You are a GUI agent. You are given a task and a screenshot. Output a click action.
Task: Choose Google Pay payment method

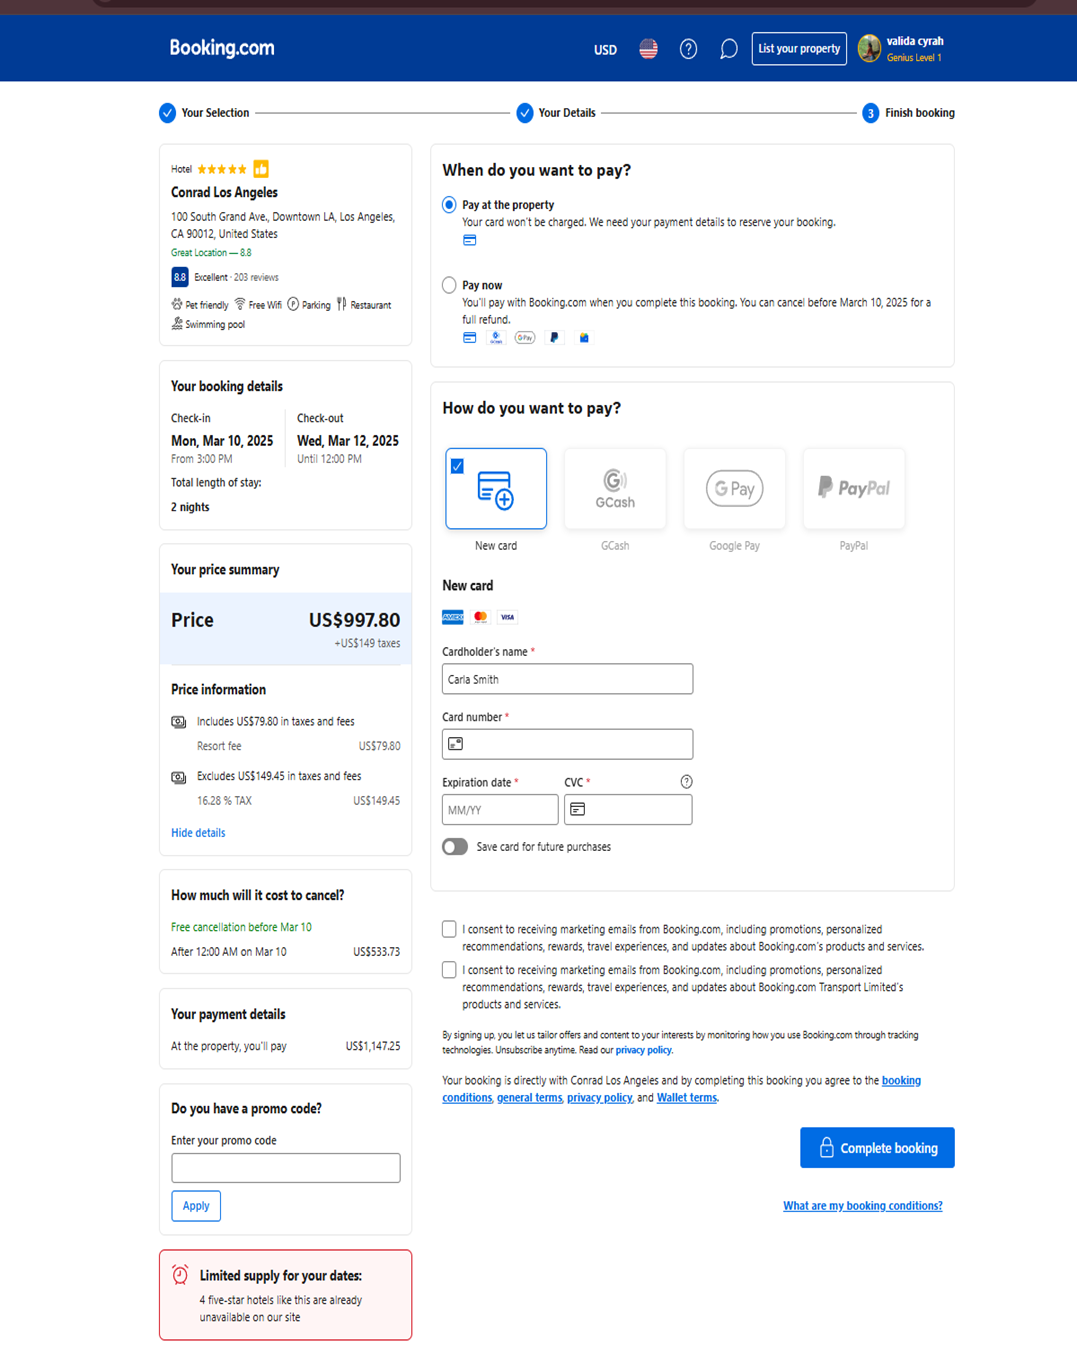[x=734, y=489]
